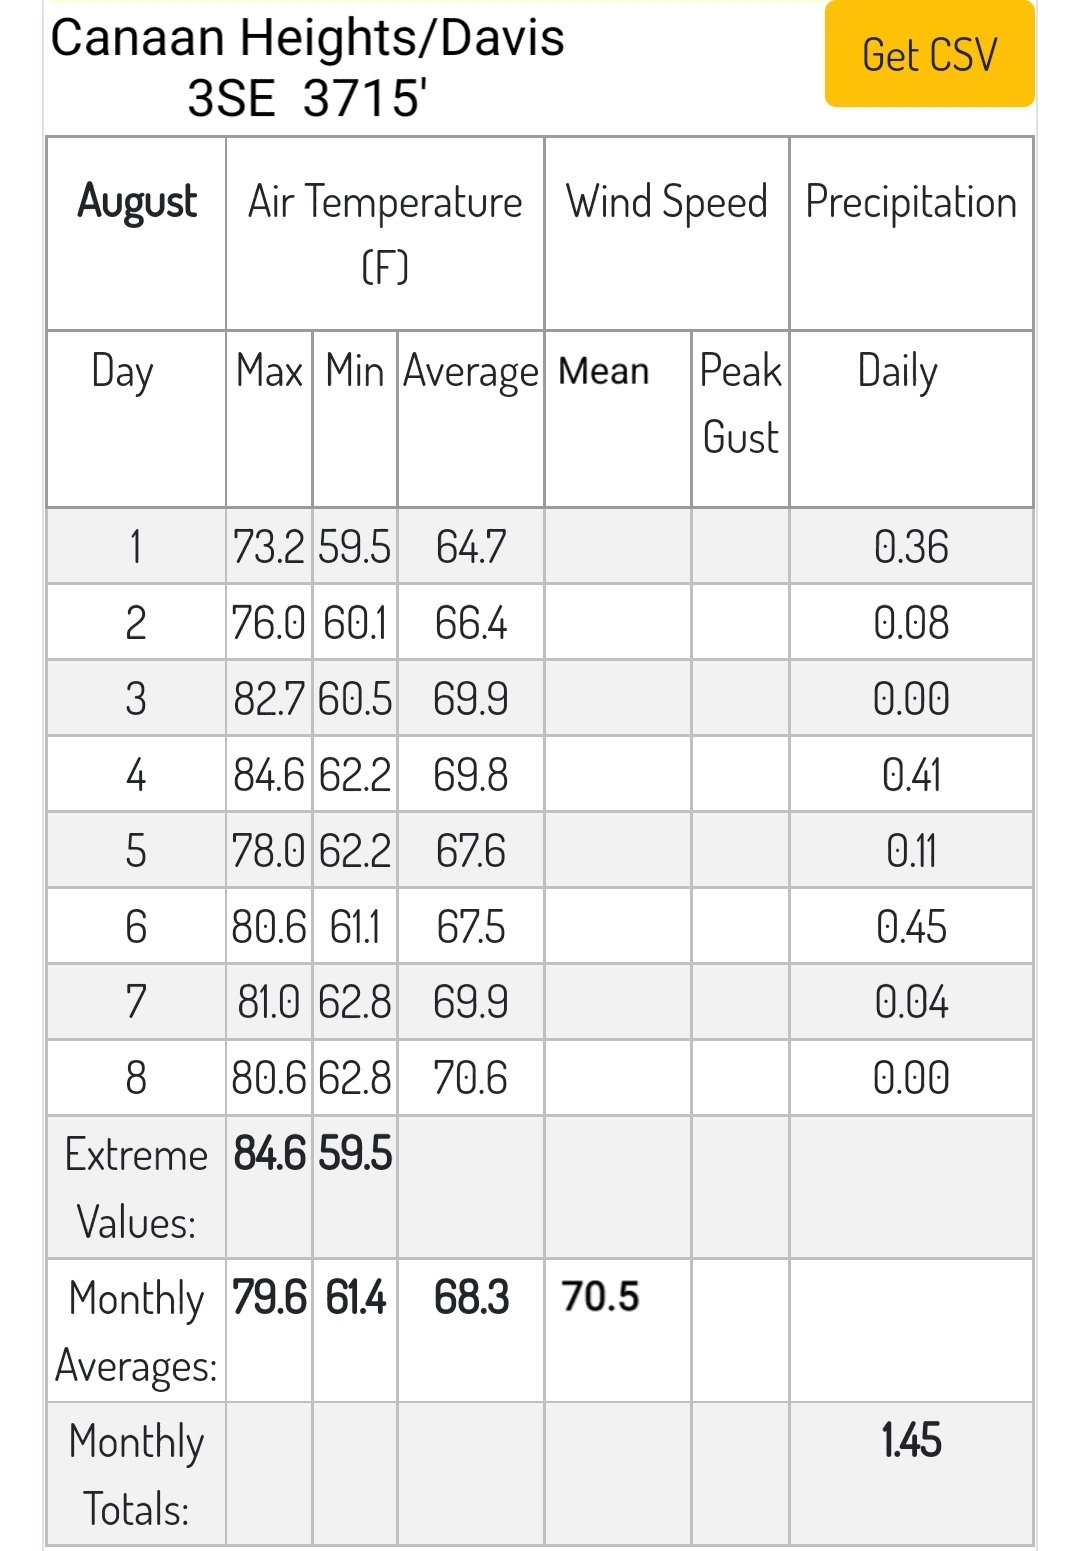Click the Precipitation column header
The height and width of the screenshot is (1551, 1080).
911,202
